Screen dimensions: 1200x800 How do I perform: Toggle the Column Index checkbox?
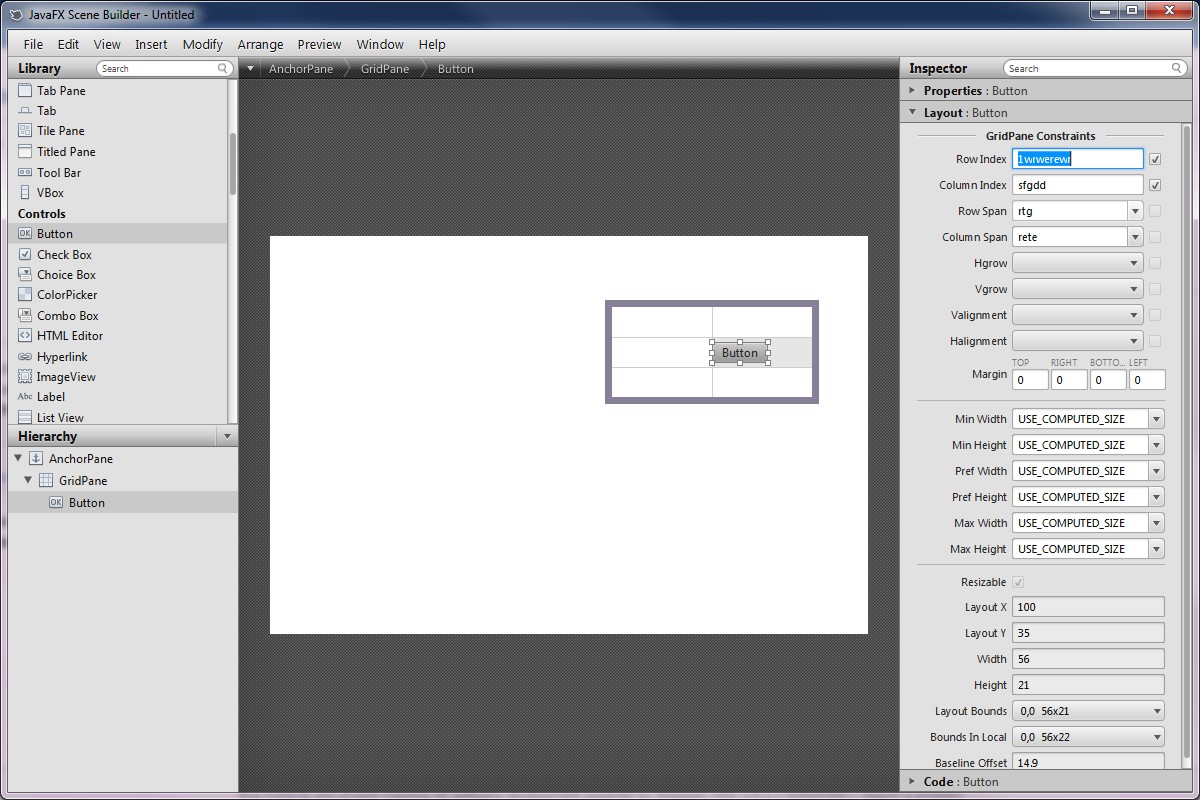click(1155, 185)
